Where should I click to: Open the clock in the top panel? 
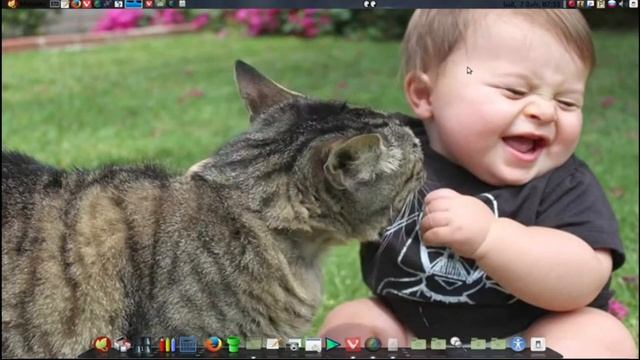(x=532, y=4)
